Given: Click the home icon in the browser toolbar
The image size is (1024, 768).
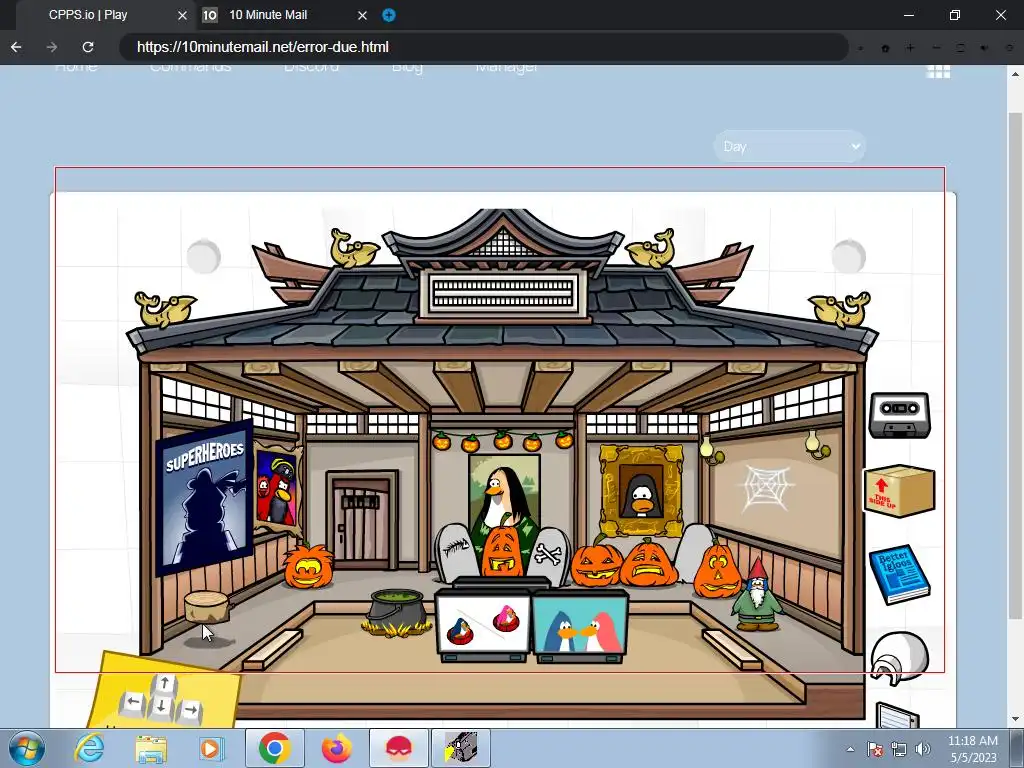Looking at the screenshot, I should click(x=885, y=48).
